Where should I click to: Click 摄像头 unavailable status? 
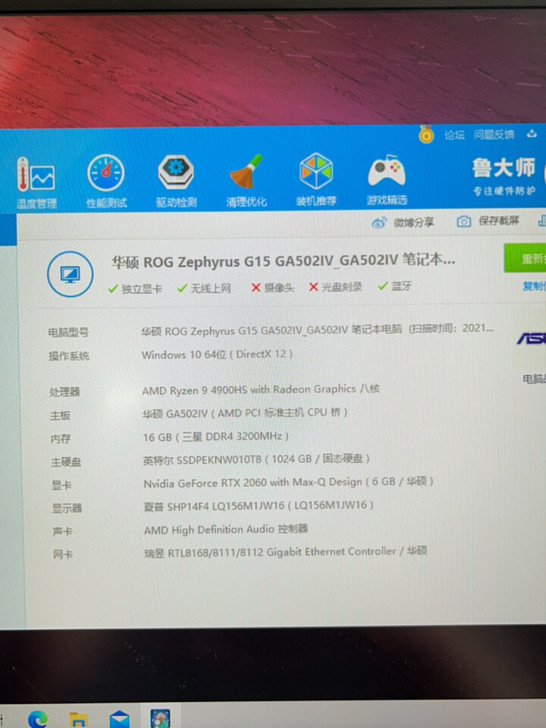click(x=273, y=288)
